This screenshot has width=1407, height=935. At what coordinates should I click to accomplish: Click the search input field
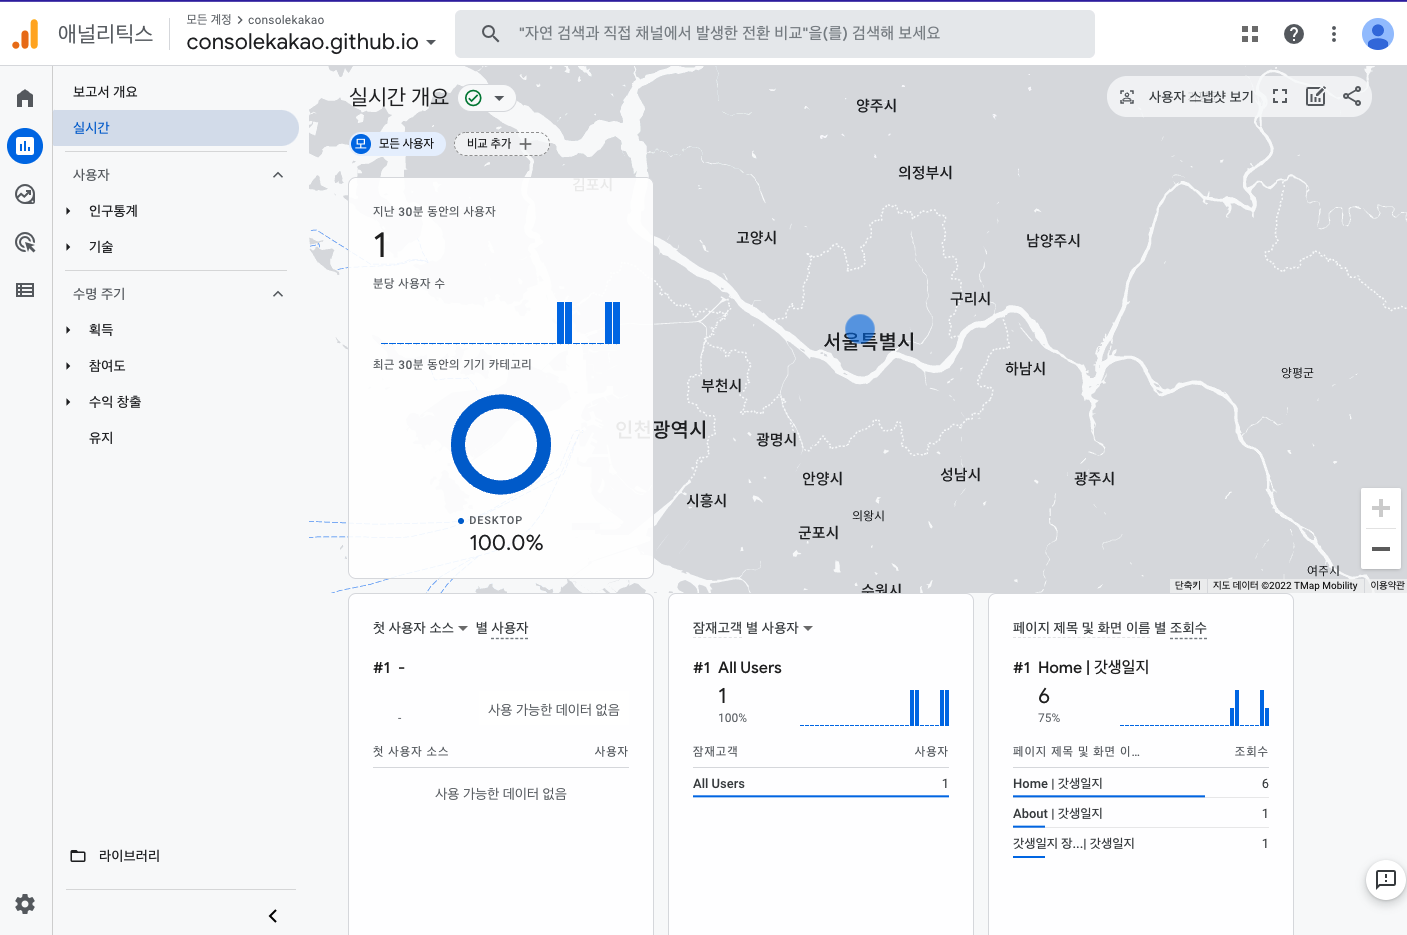coord(775,34)
